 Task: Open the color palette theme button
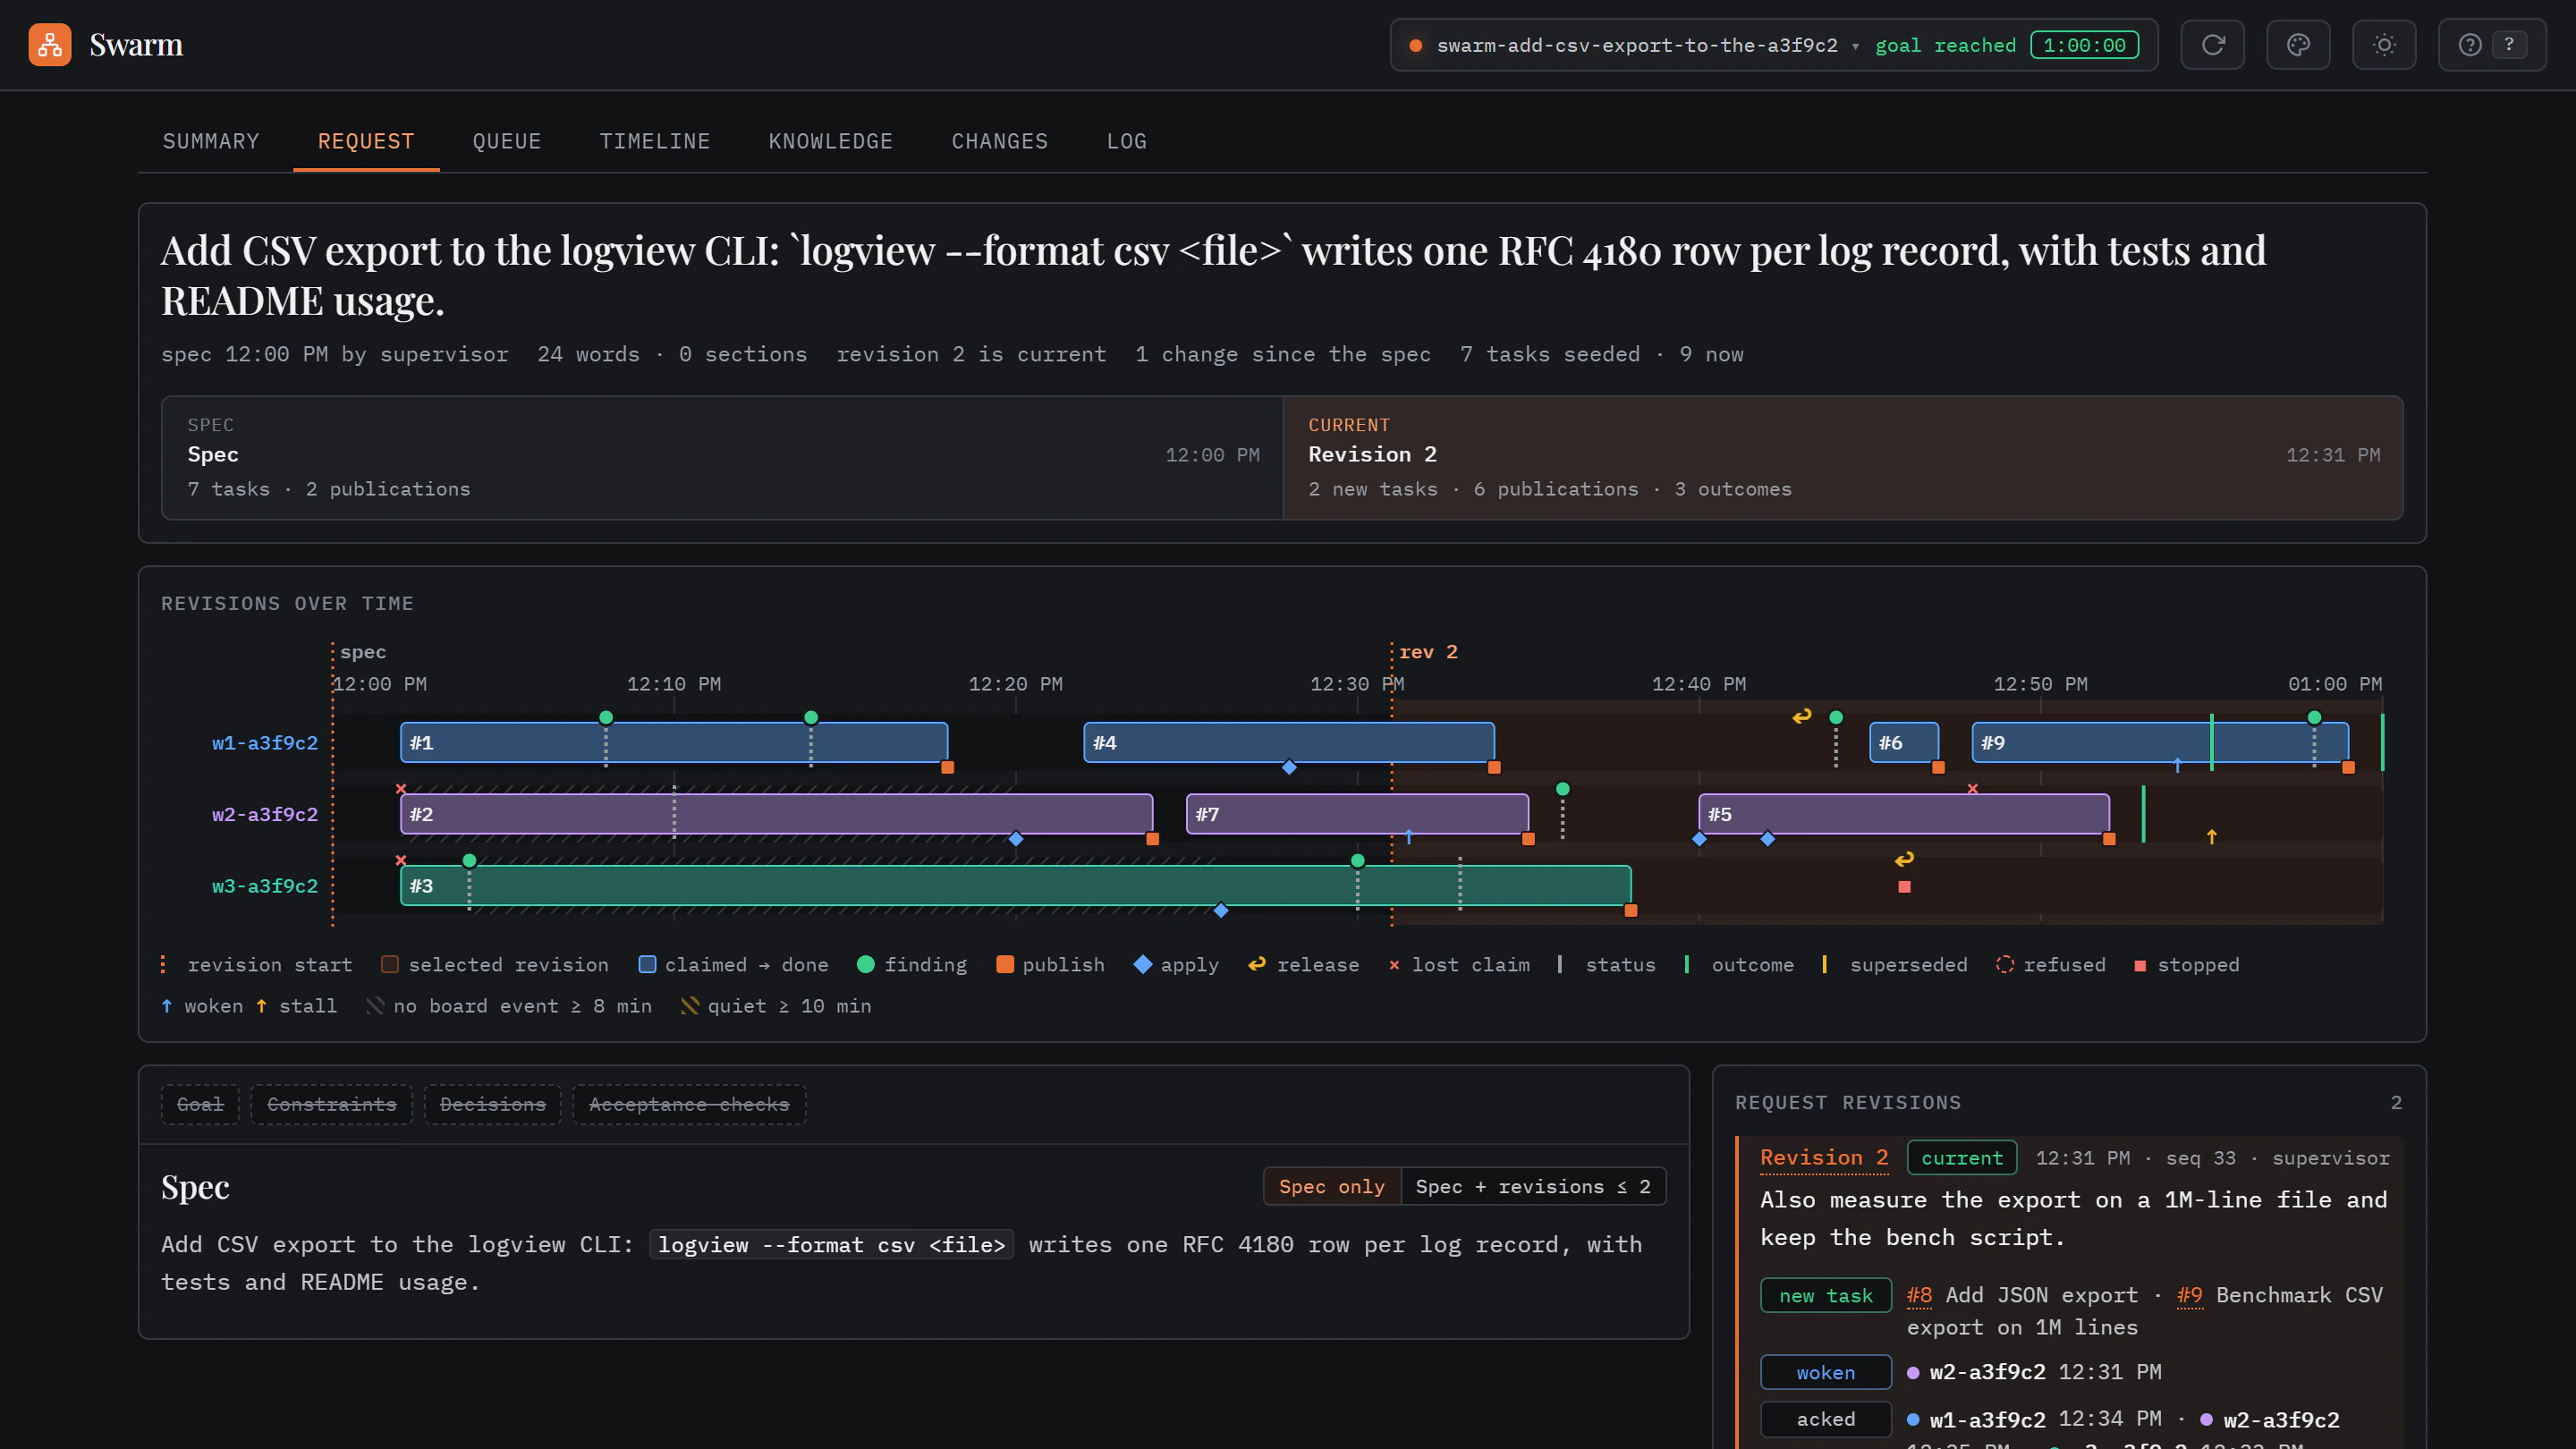[2298, 45]
